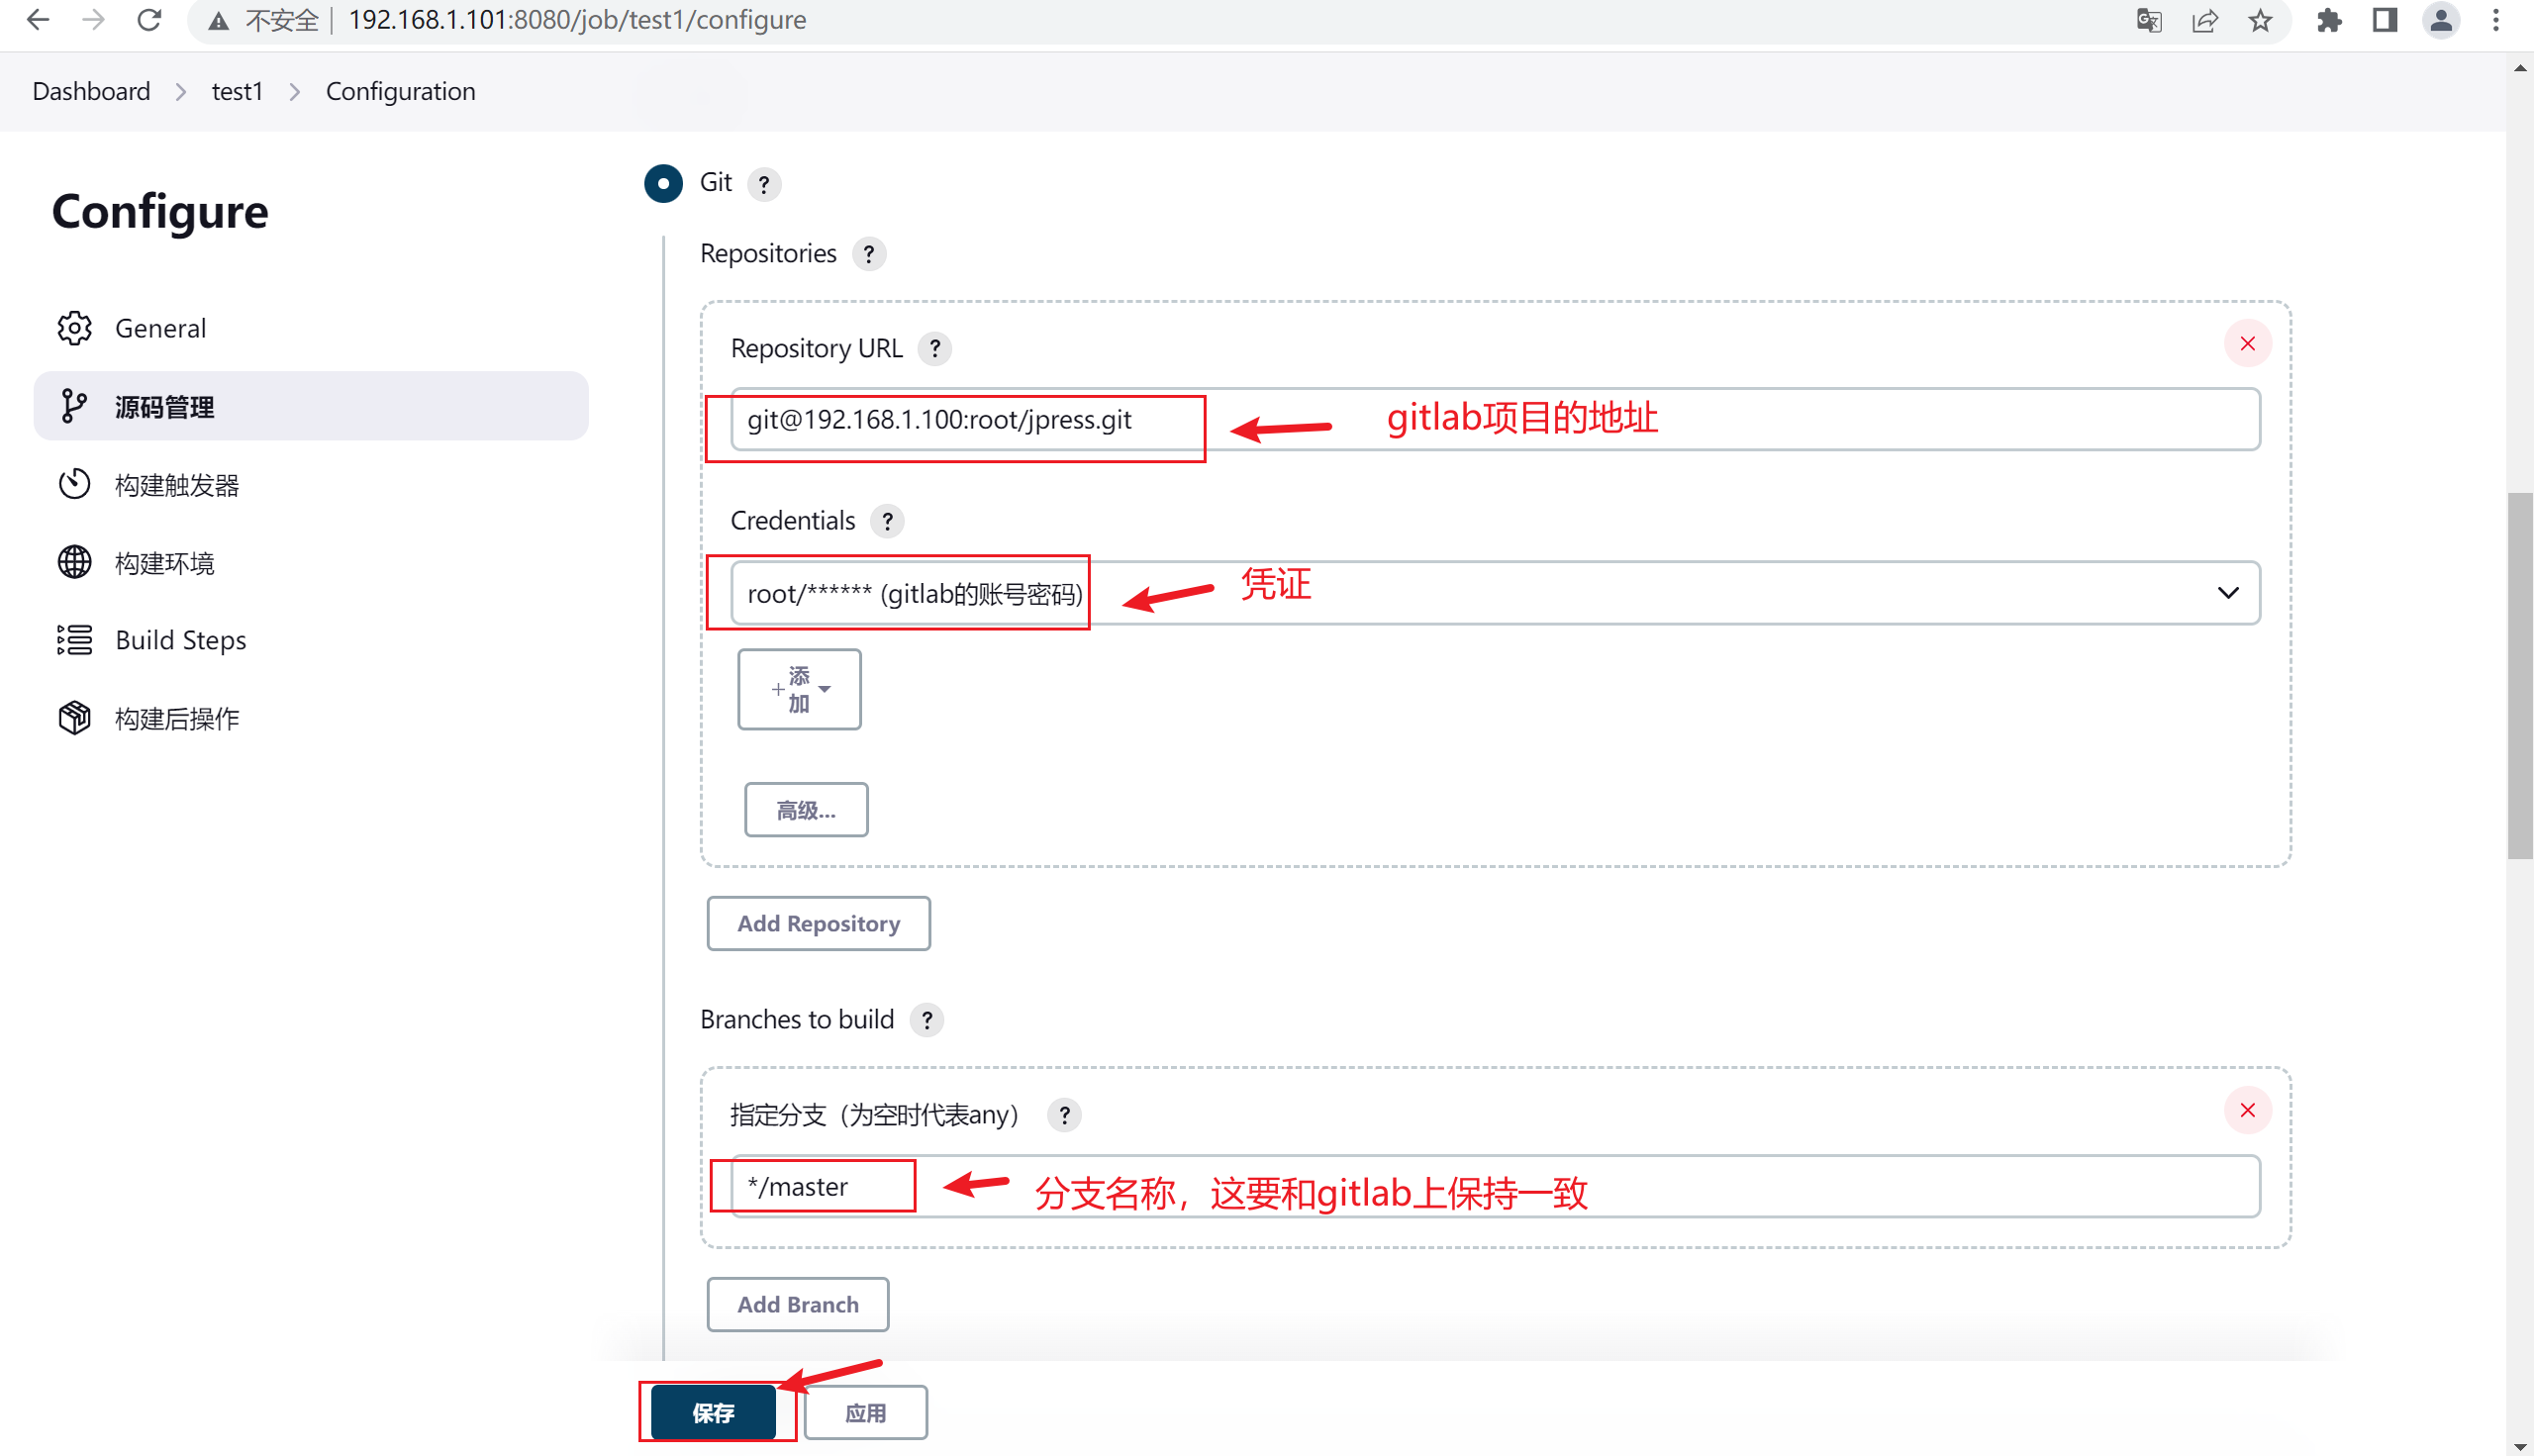Click the help icon beside Credentials
Image resolution: width=2534 pixels, height=1456 pixels.
[x=887, y=521]
